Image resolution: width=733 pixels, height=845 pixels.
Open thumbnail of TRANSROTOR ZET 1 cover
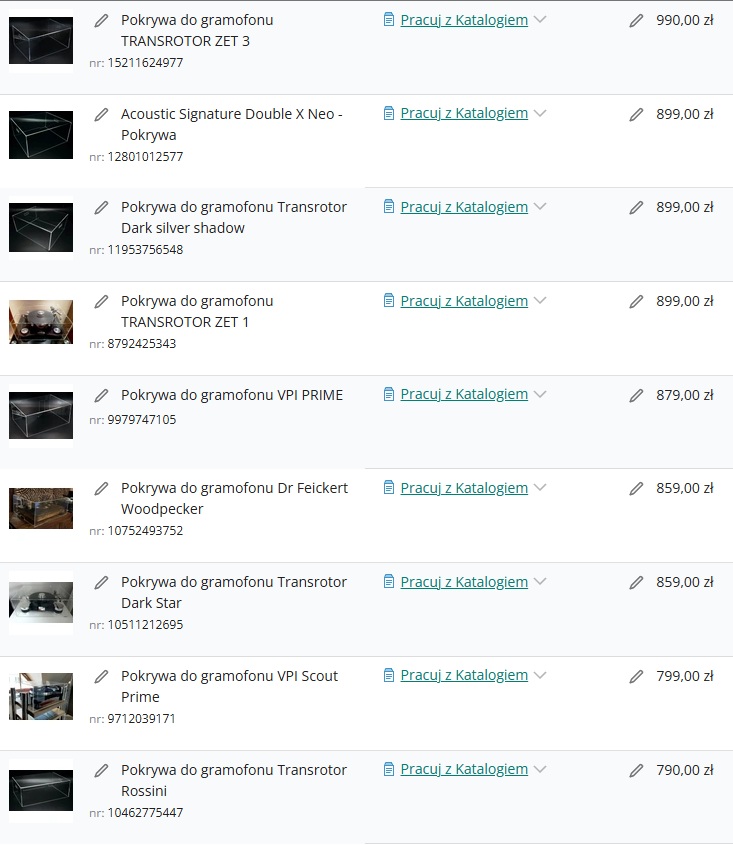pos(41,322)
